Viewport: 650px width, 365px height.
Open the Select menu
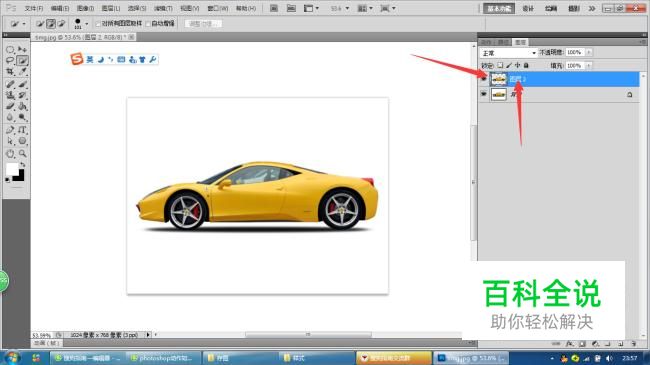pos(137,8)
